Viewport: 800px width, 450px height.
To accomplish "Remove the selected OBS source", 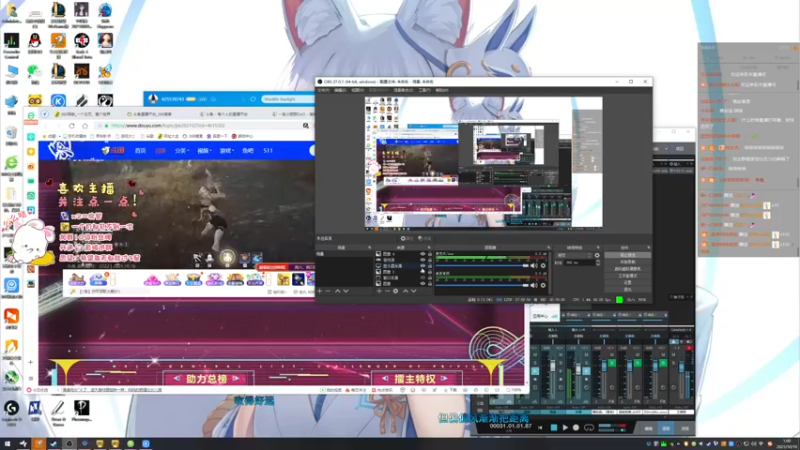I will [x=387, y=291].
